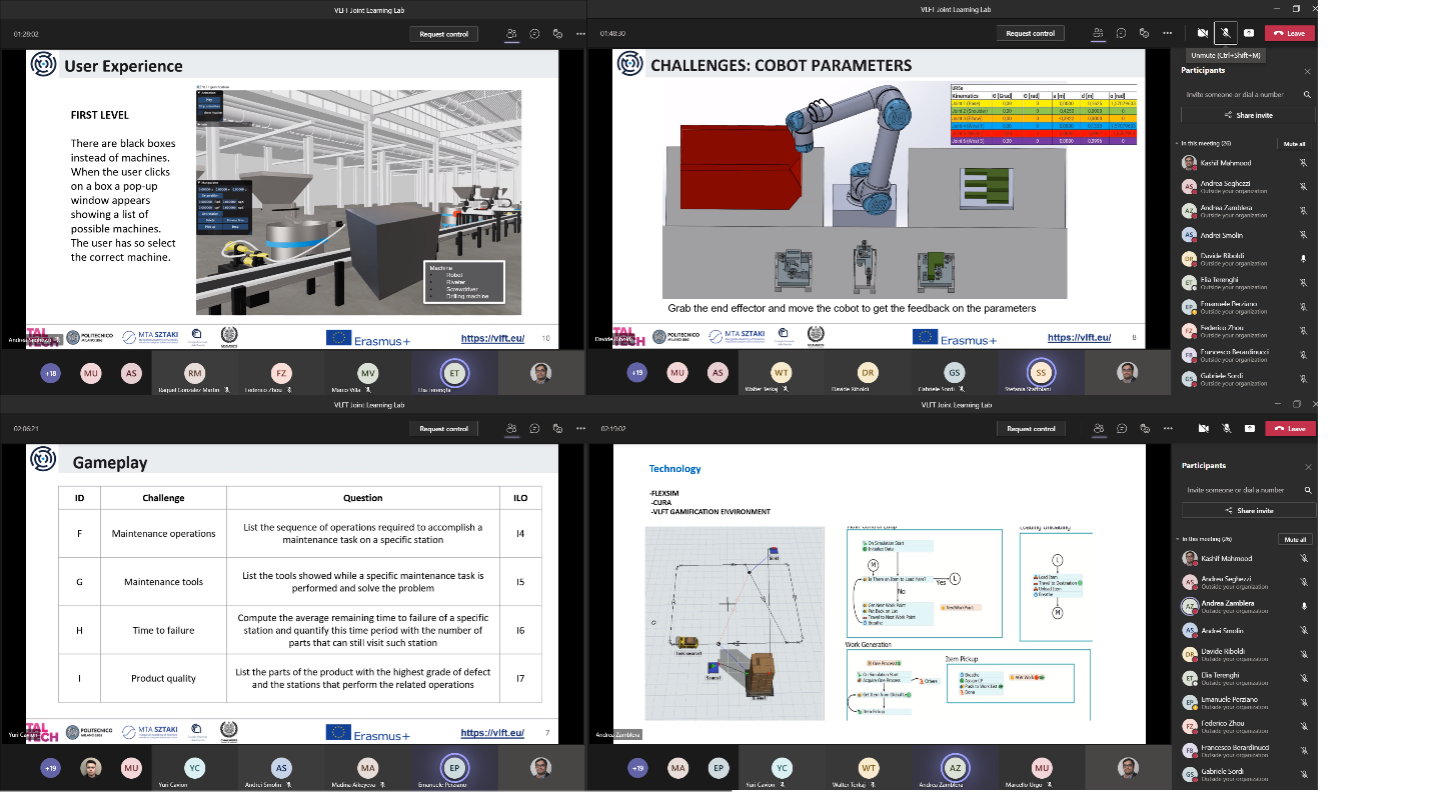
Task: Click search icon in Cobot Parameters participants panel
Action: pyautogui.click(x=1307, y=94)
